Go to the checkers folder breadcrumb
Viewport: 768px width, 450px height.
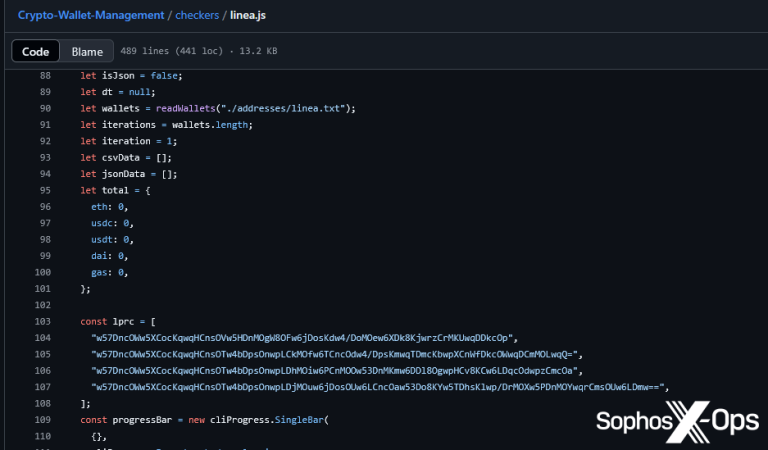click(198, 15)
